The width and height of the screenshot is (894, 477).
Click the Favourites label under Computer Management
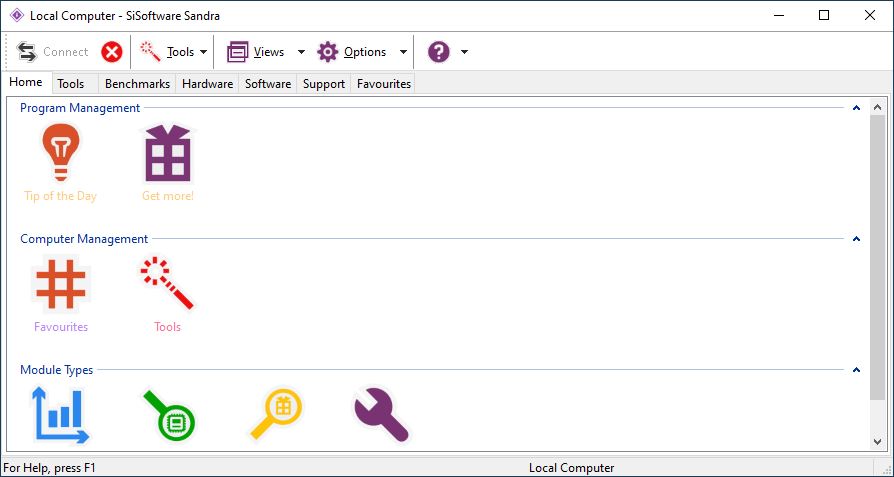61,327
